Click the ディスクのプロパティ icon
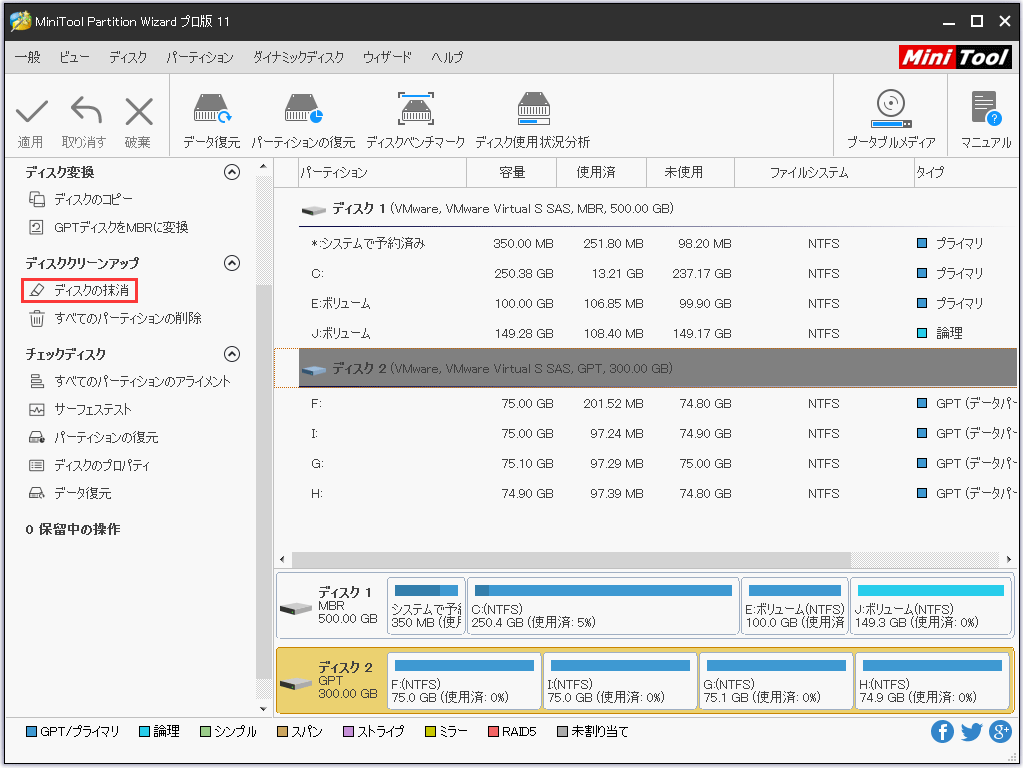This screenshot has width=1023, height=768. point(37,465)
